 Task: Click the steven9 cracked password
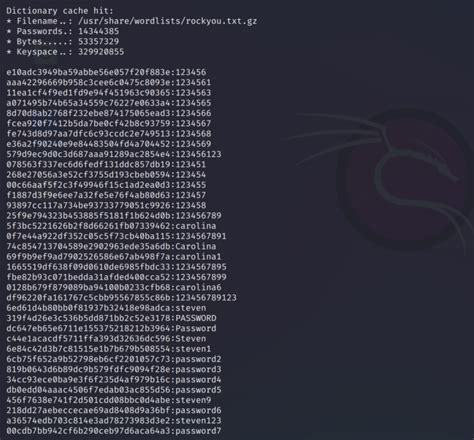click(193, 400)
